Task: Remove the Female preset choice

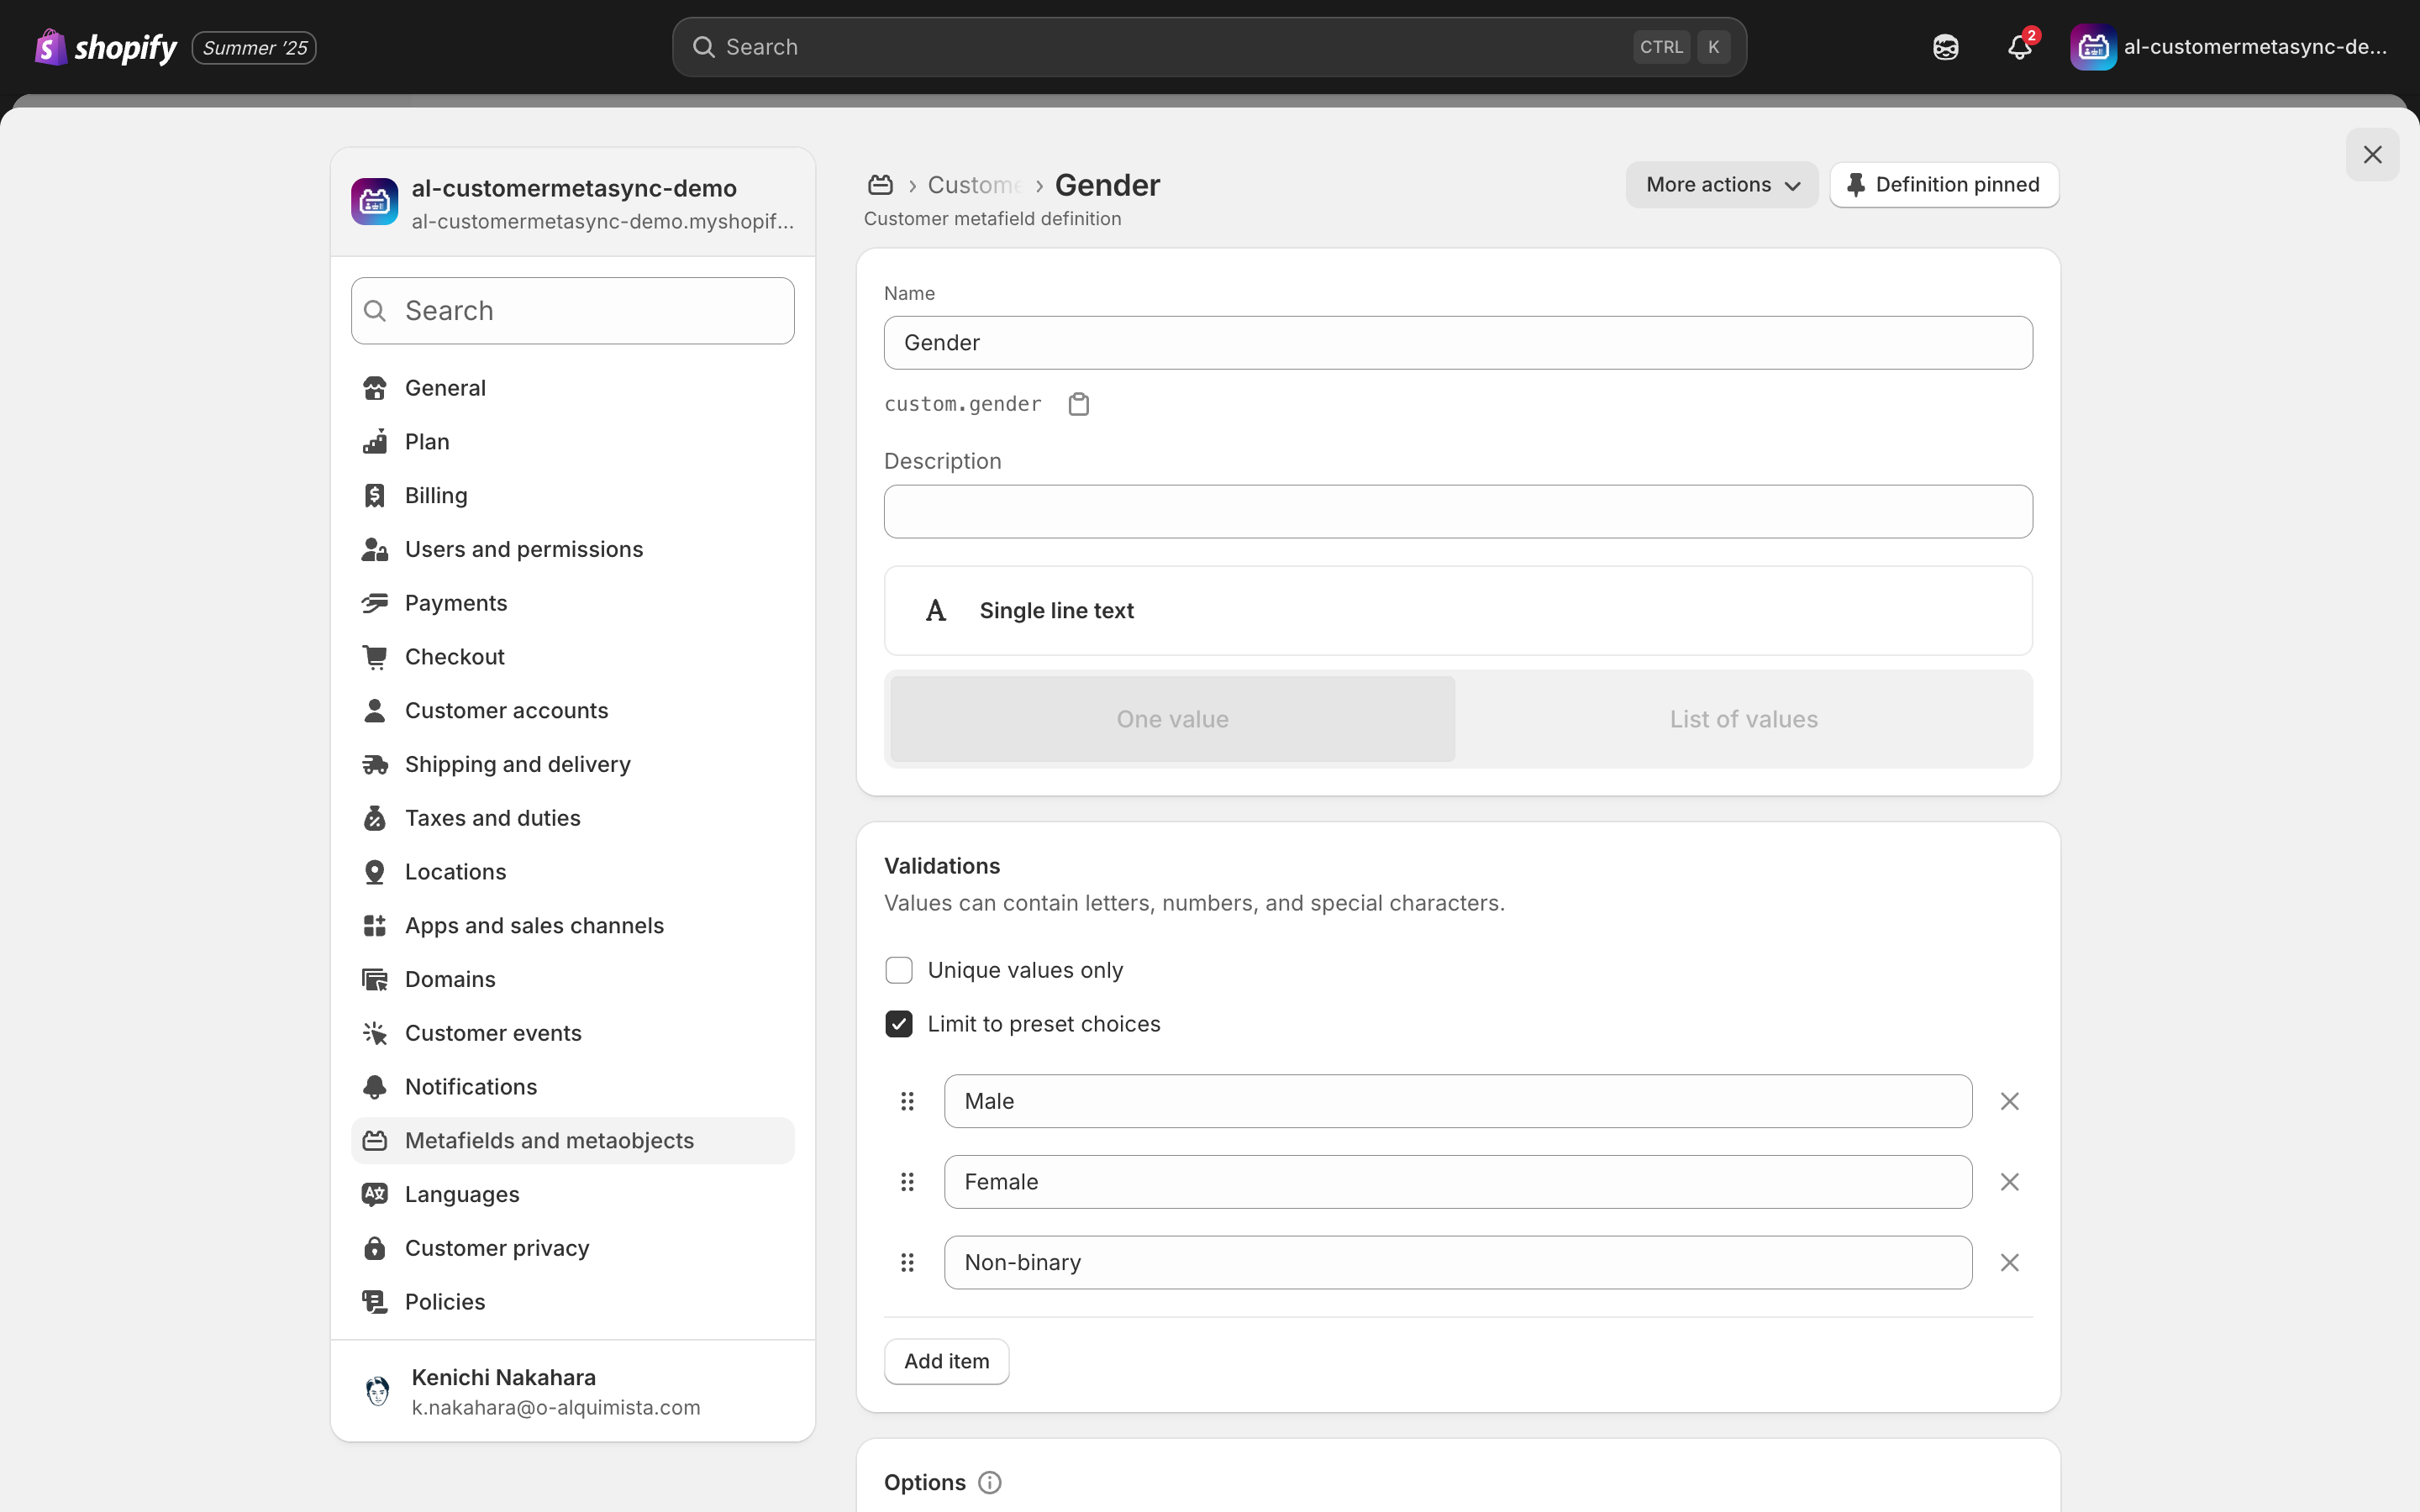Action: tap(2009, 1182)
